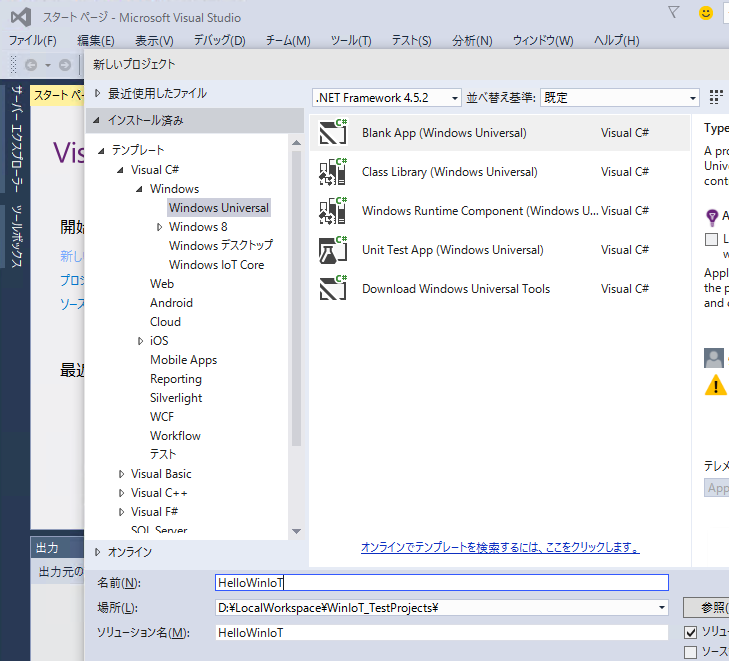Click the purple lightbulb icon

point(712,217)
